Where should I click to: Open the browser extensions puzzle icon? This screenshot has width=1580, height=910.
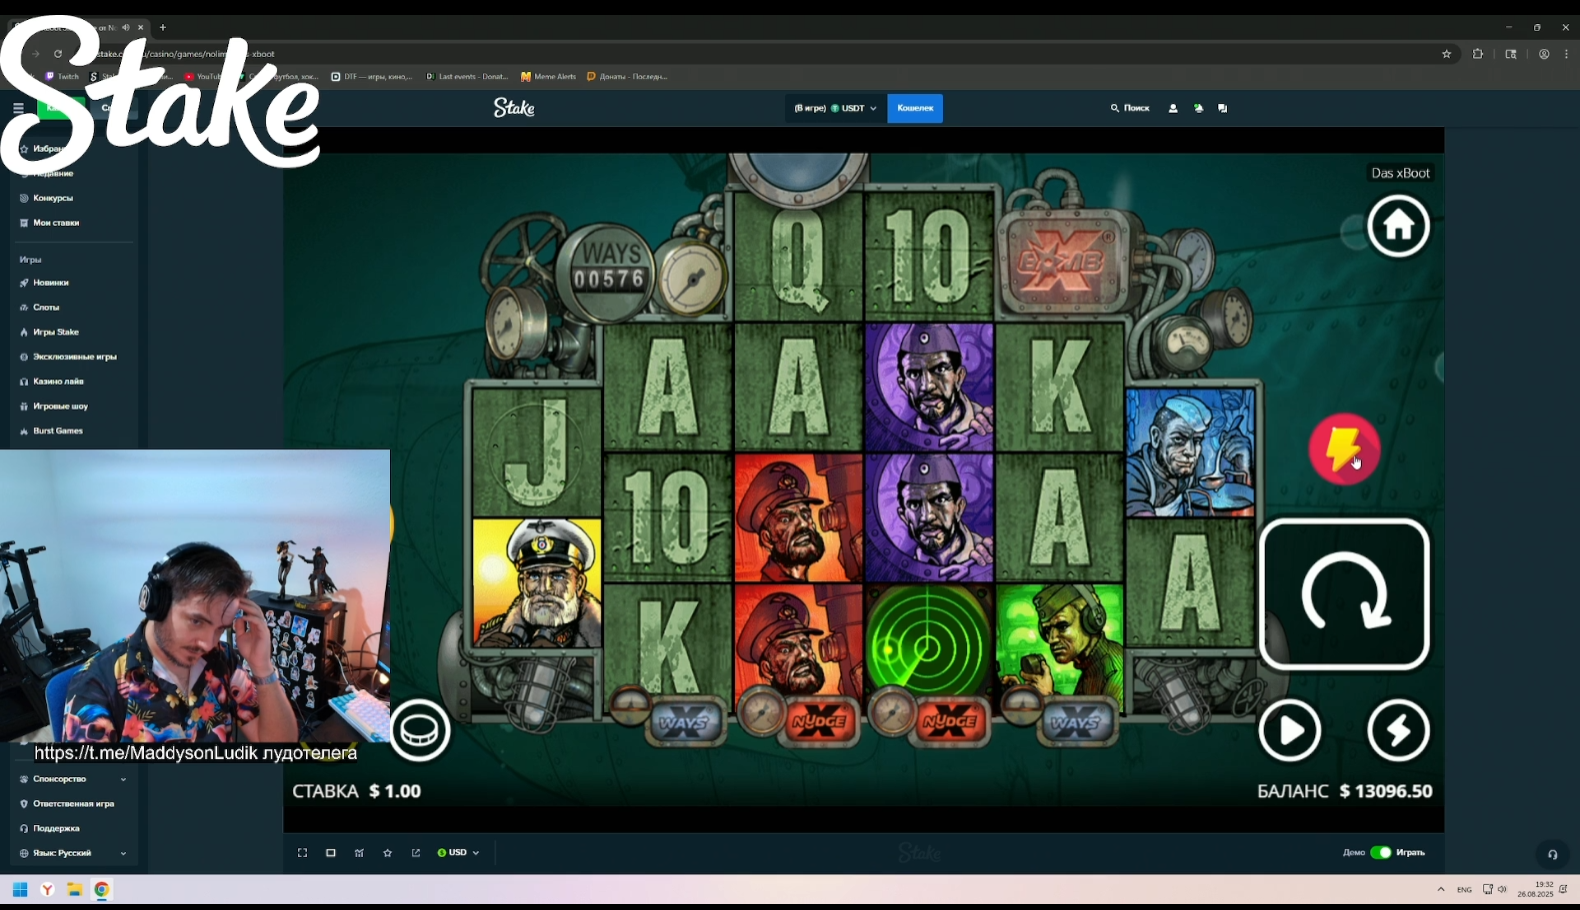1478,54
